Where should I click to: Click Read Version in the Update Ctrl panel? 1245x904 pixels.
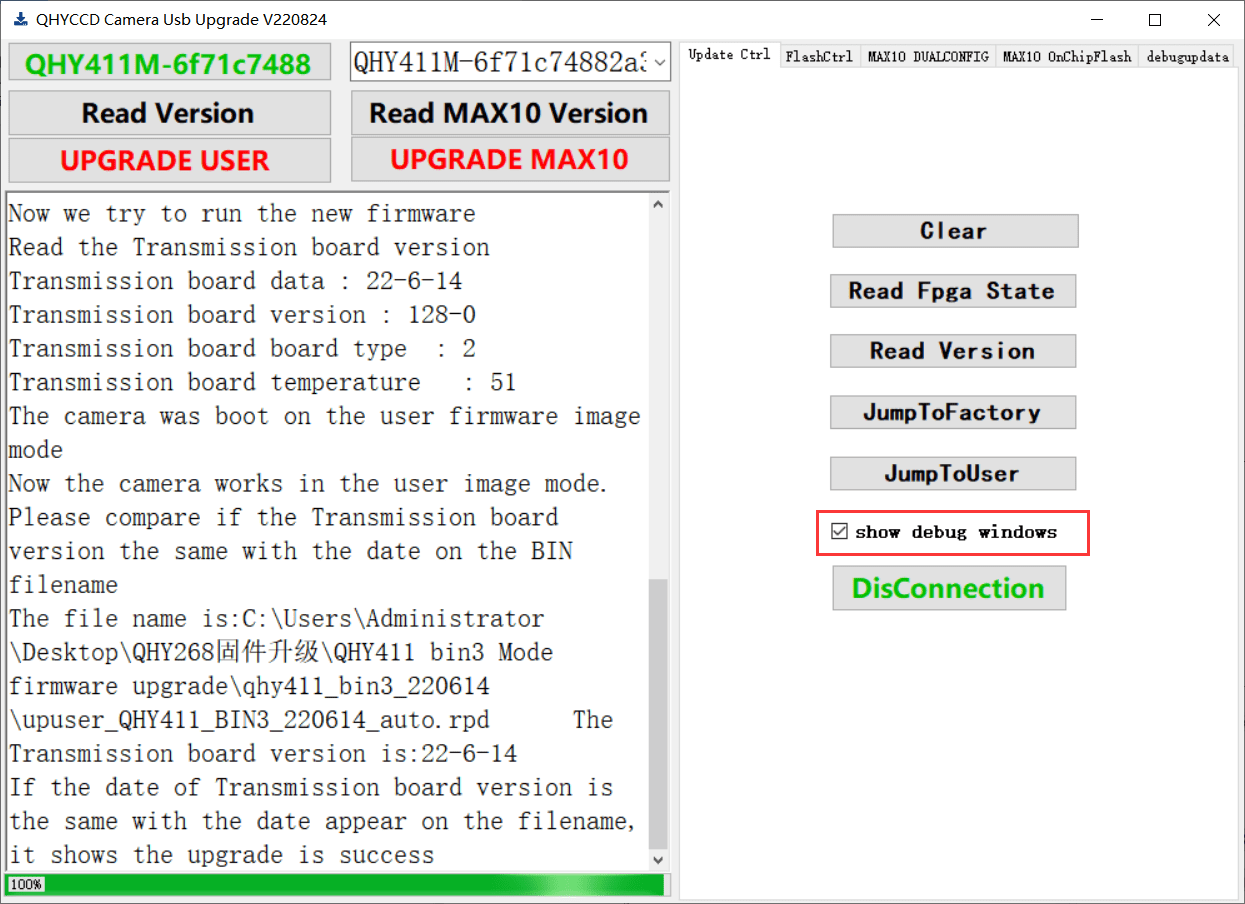pos(953,351)
